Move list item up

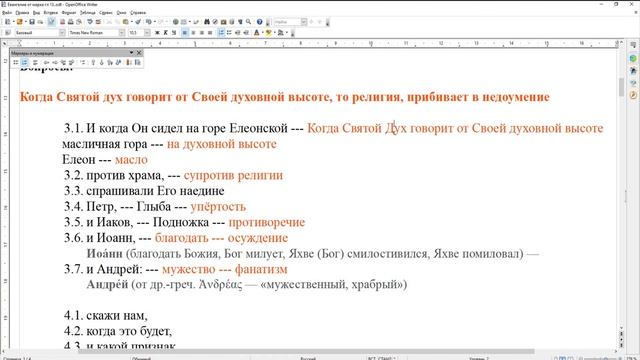click(x=93, y=62)
